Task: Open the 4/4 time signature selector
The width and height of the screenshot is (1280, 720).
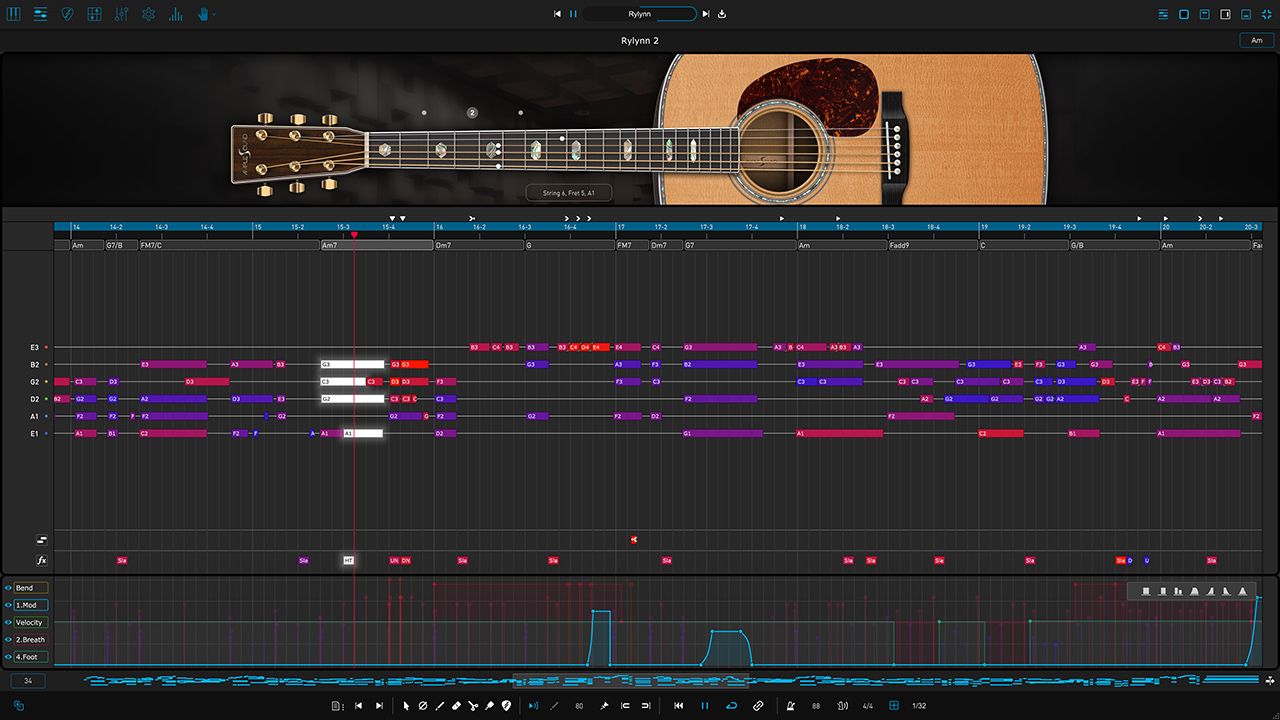Action: pyautogui.click(x=868, y=706)
